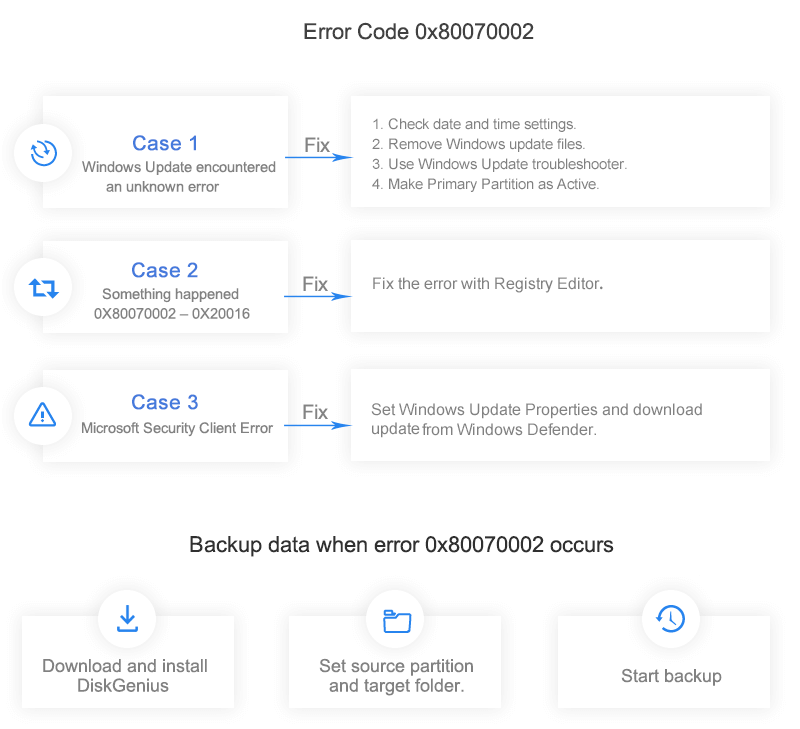Click the folder icon above source partition
800x729 pixels.
[396, 620]
